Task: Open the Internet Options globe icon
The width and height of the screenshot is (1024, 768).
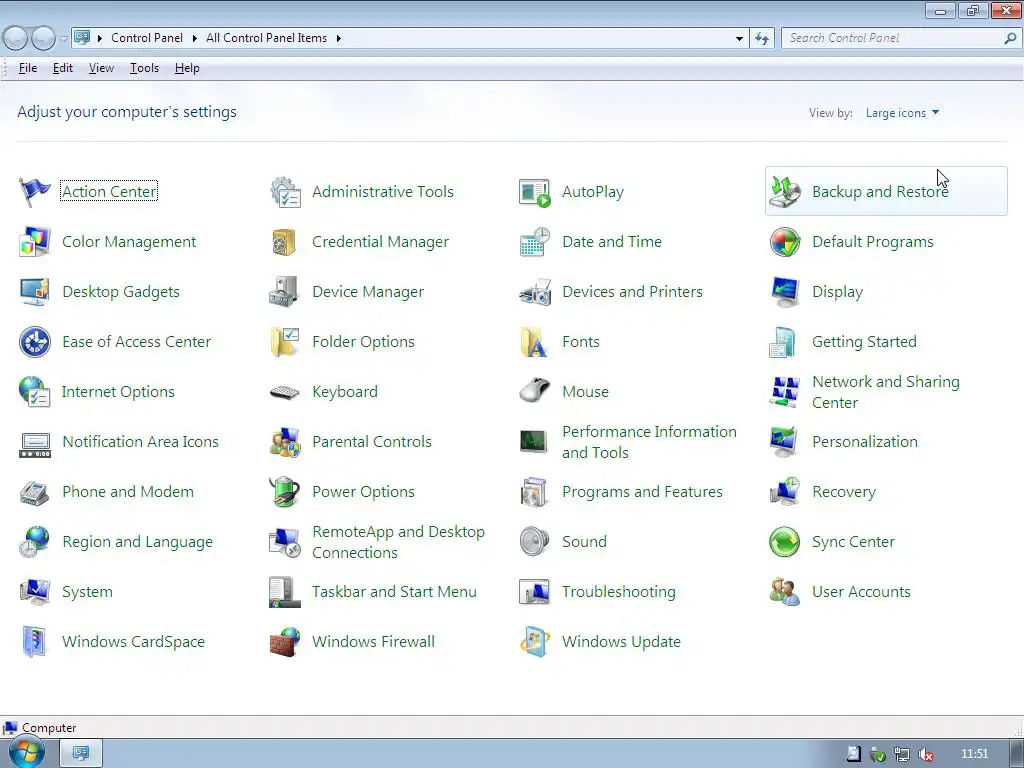Action: click(x=35, y=392)
